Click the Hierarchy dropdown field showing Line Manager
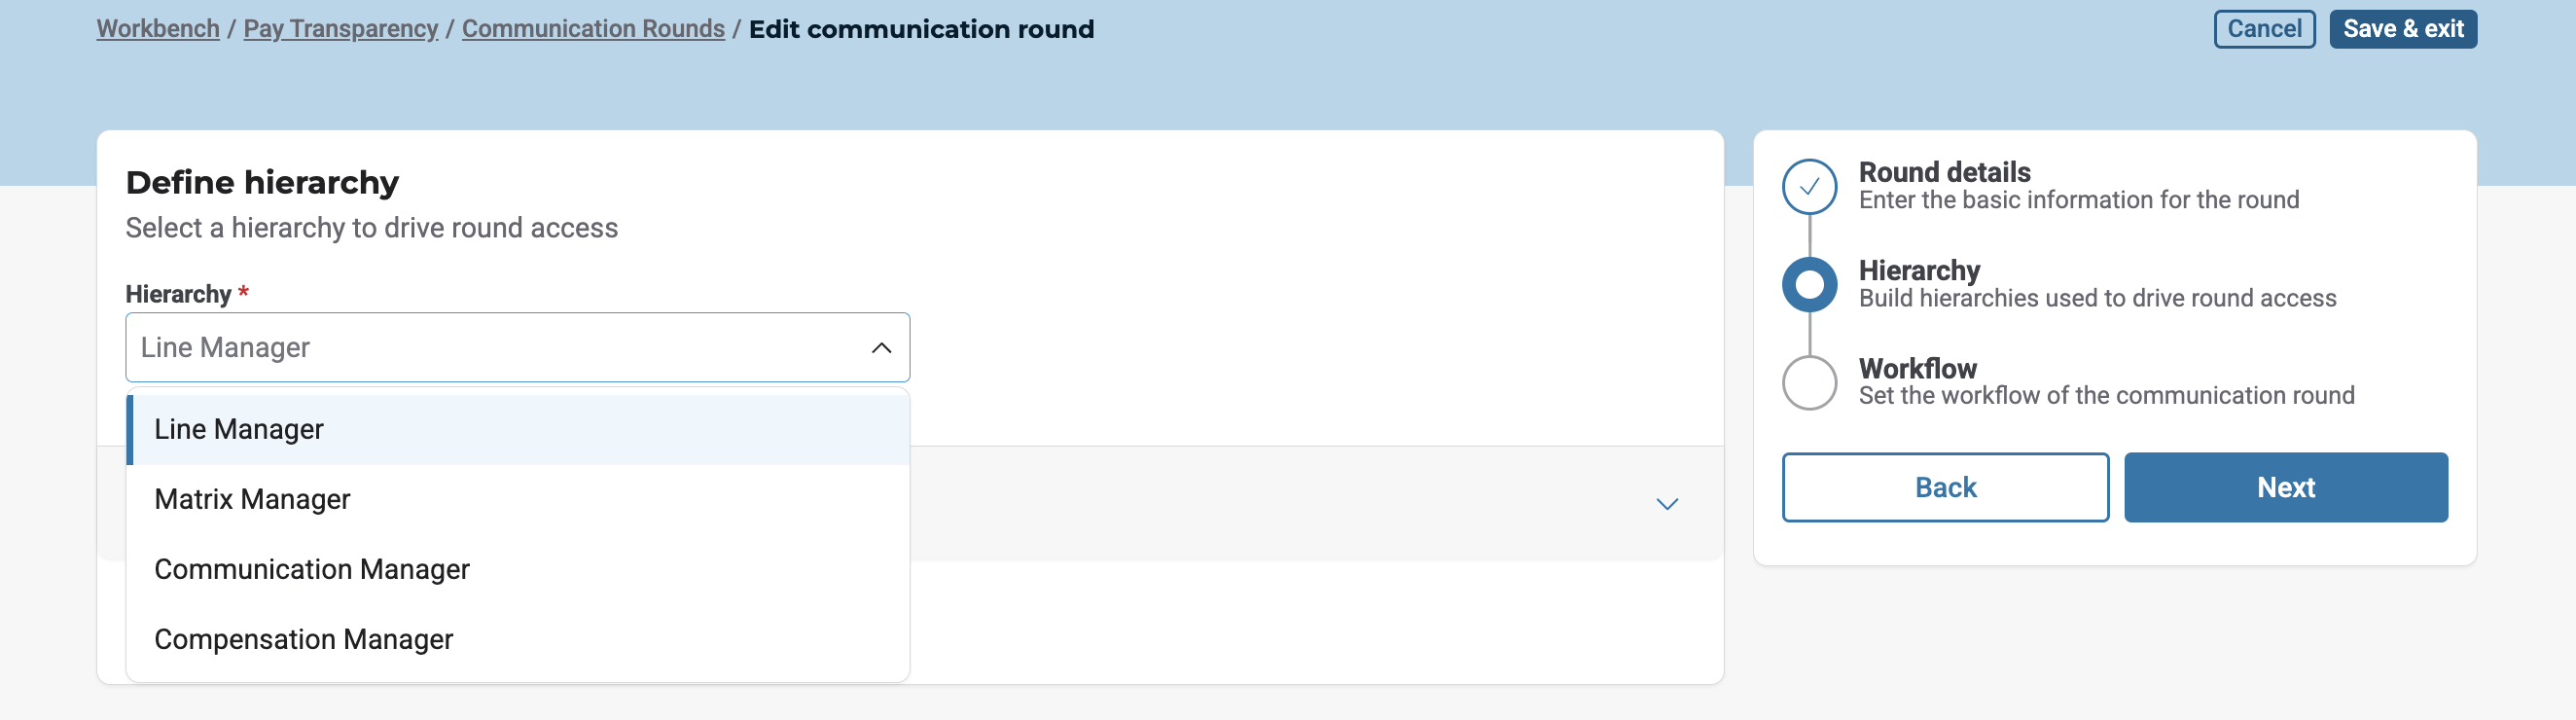The width and height of the screenshot is (2576, 720). tap(500, 348)
